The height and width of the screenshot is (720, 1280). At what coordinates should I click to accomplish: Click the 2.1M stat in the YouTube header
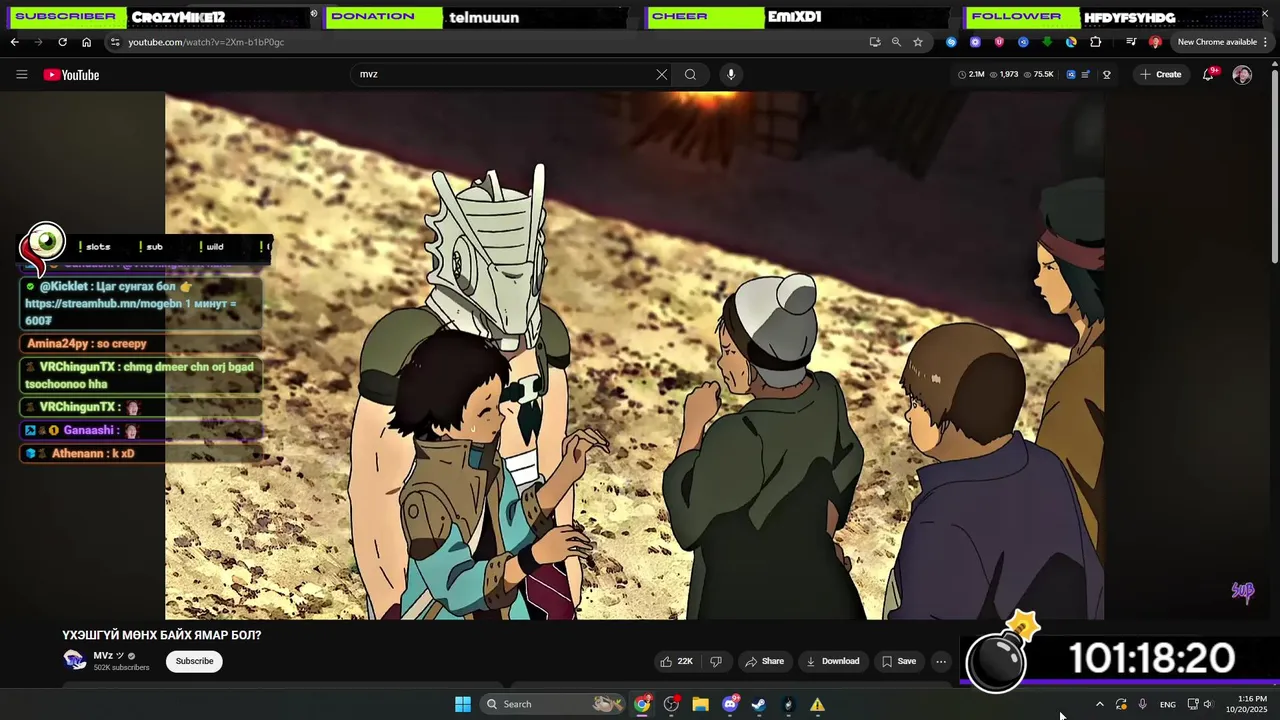pos(971,74)
